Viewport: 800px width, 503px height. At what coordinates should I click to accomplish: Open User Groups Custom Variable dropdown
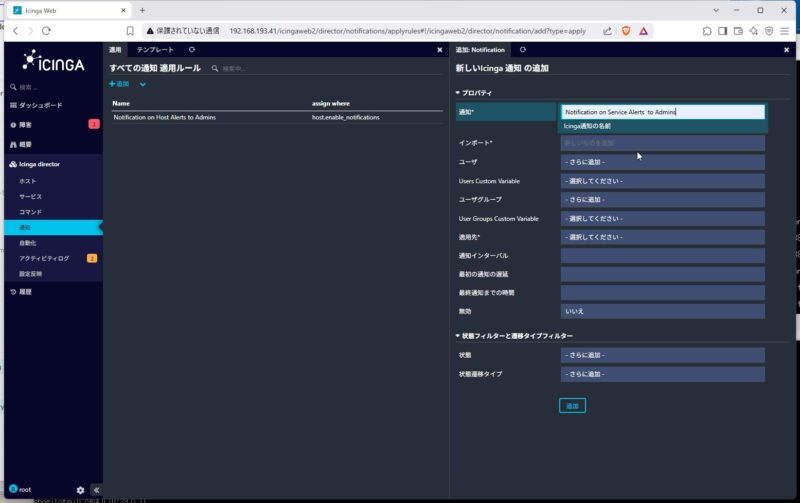(x=663, y=218)
